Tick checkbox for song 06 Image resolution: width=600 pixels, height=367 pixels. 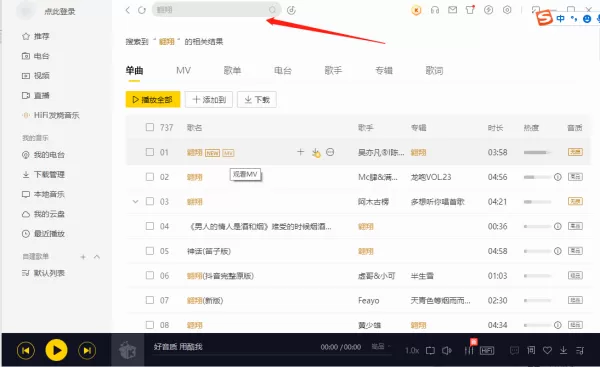point(150,276)
